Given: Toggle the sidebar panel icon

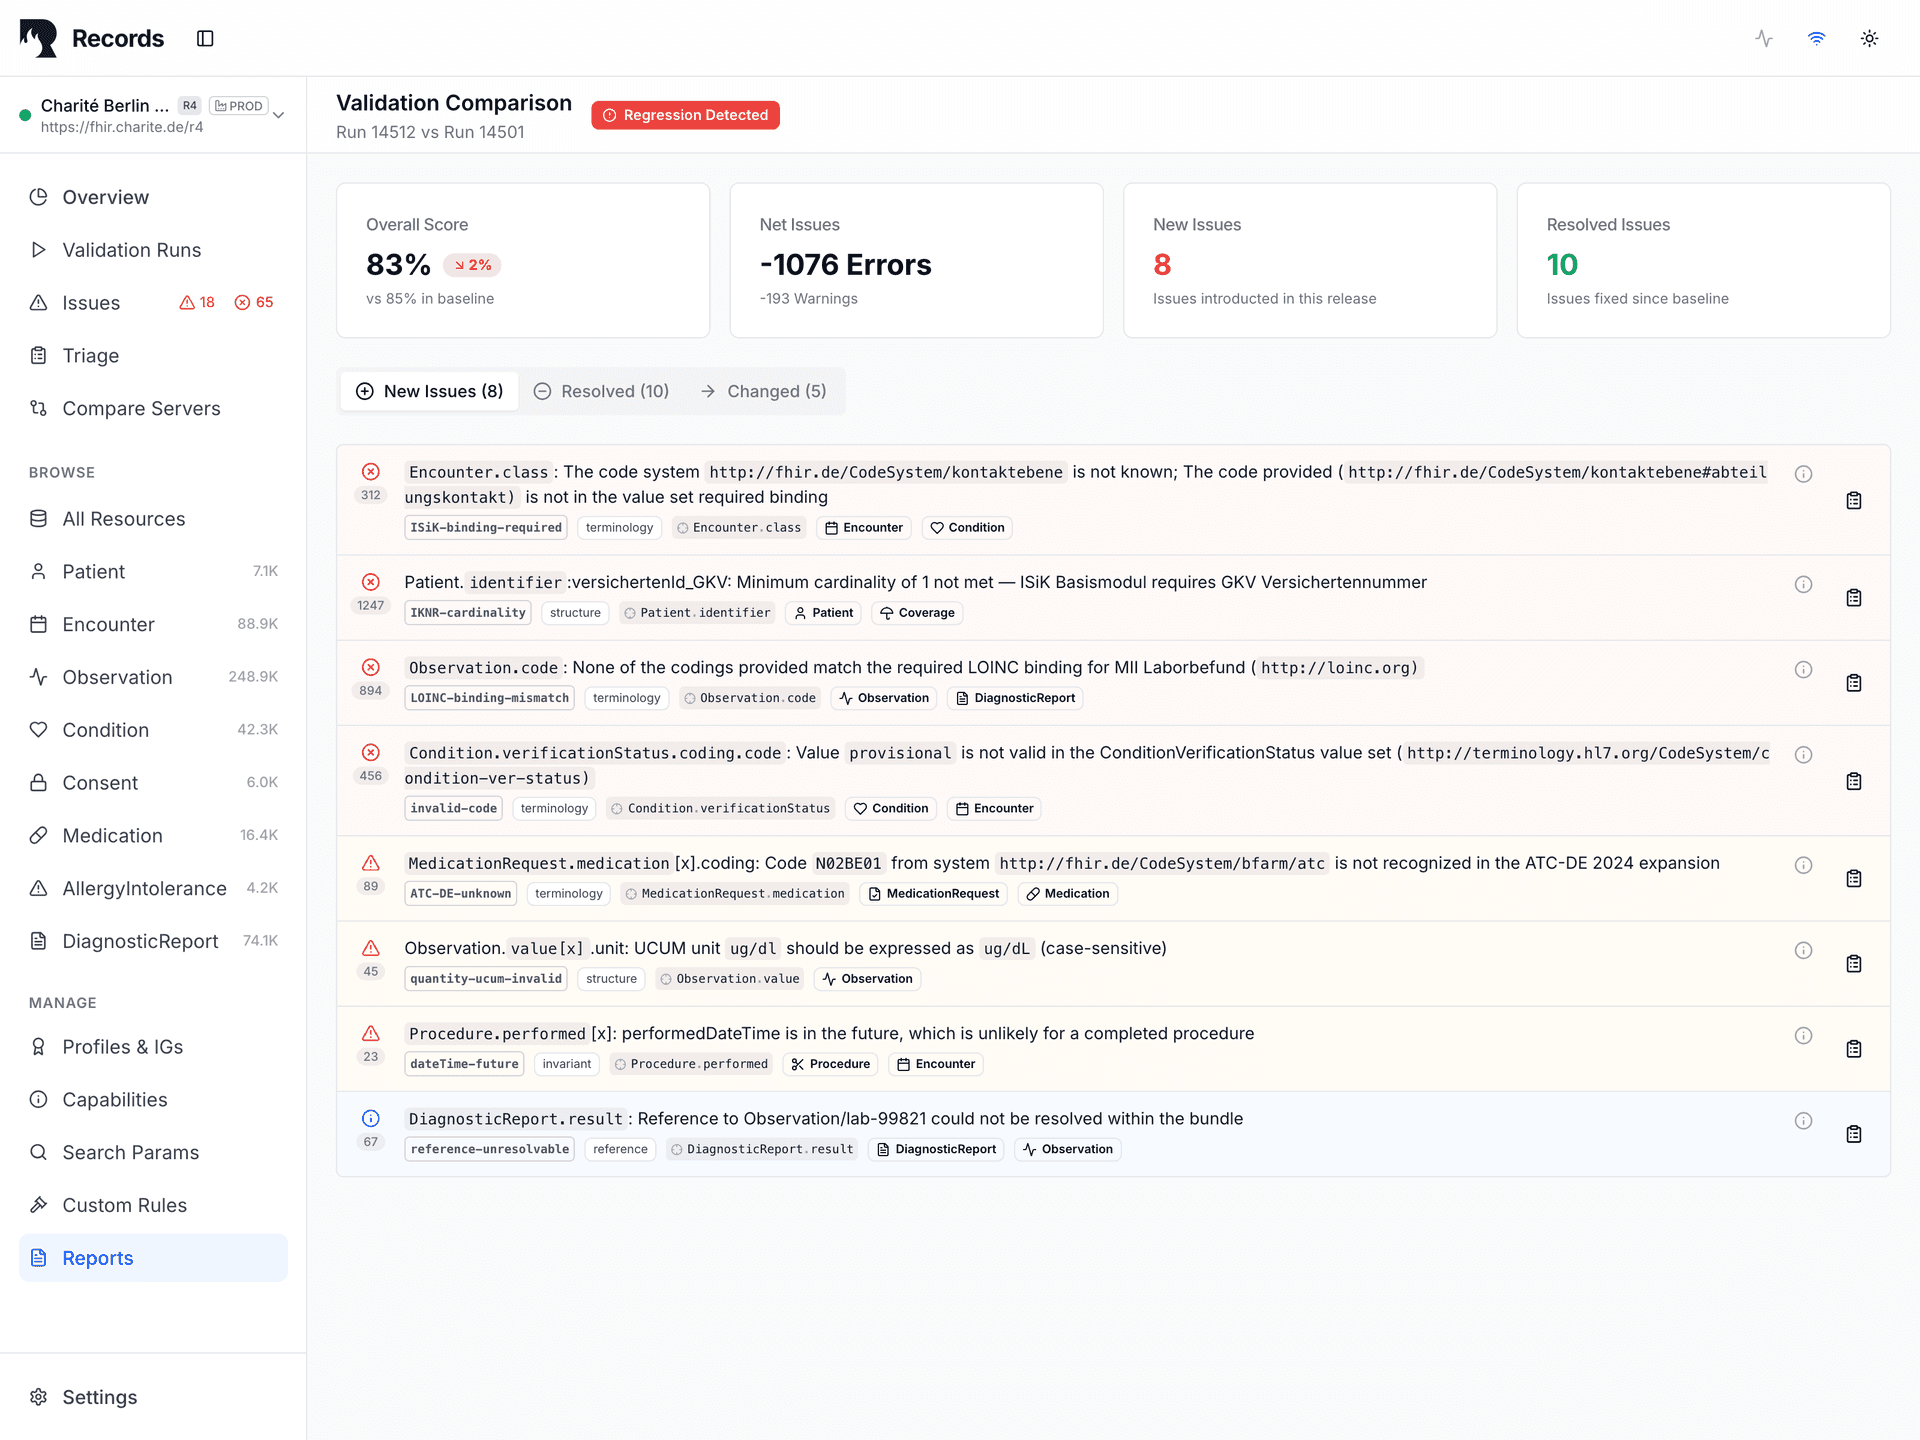Looking at the screenshot, I should 205,38.
